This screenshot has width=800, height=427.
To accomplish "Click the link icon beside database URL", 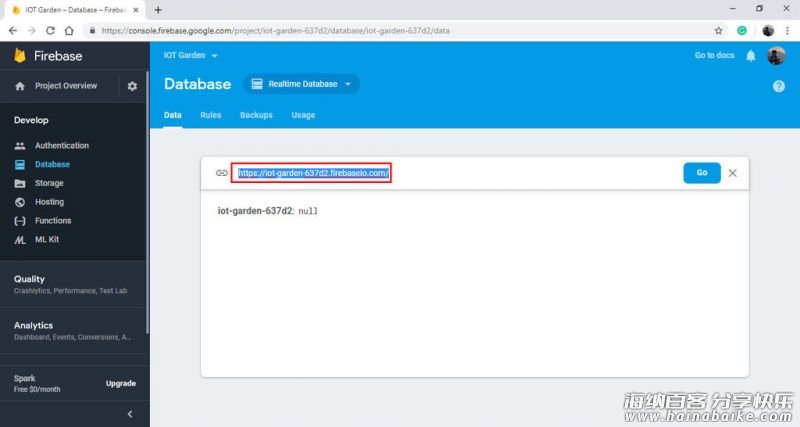I will 221,173.
